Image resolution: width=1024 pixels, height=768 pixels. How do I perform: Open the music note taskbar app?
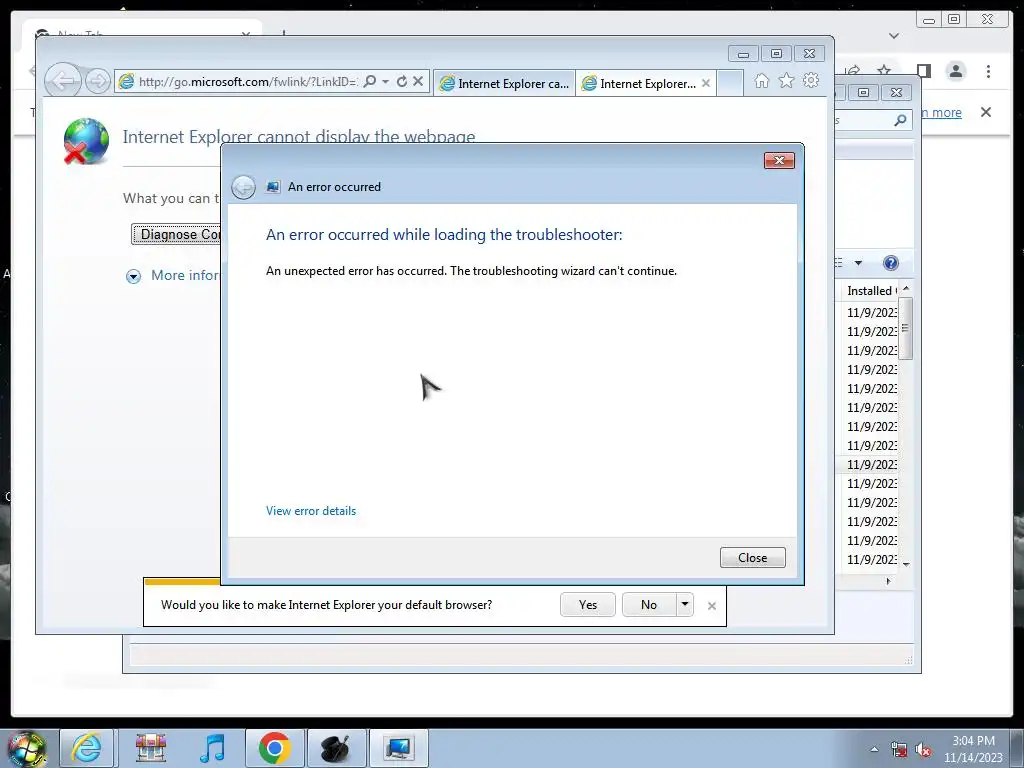(x=213, y=748)
